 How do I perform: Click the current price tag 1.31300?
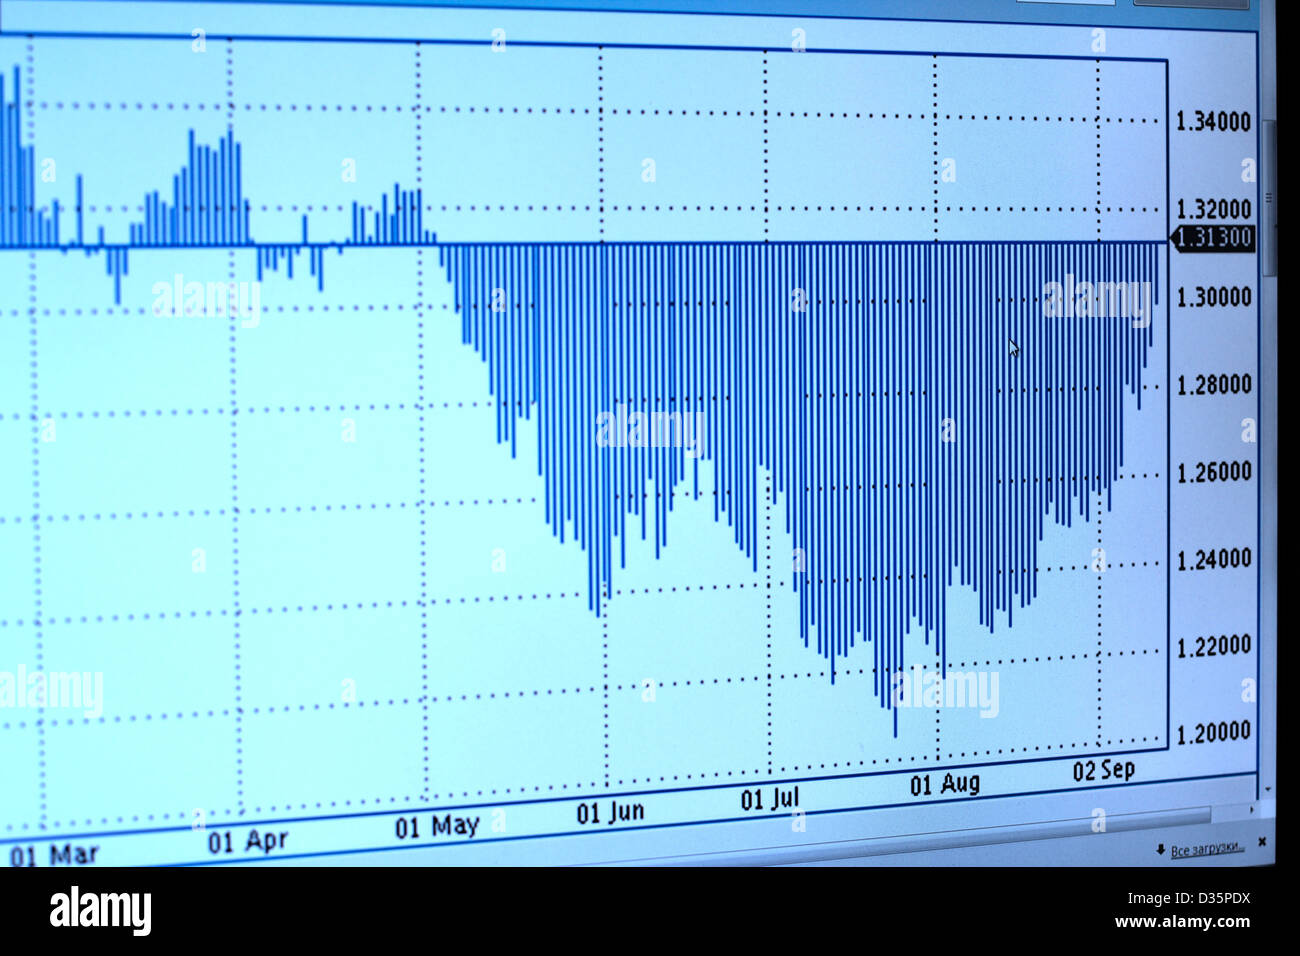pos(1212,238)
